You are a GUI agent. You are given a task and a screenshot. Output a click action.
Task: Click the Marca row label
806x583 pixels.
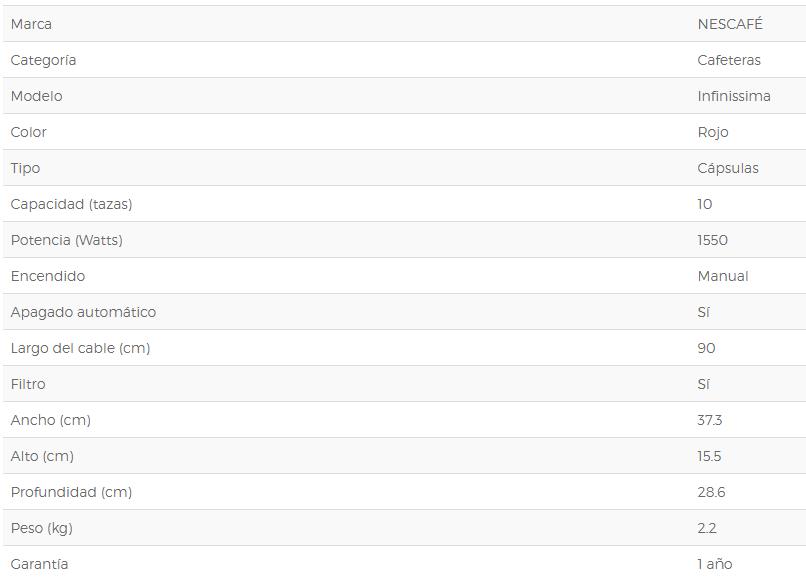31,24
